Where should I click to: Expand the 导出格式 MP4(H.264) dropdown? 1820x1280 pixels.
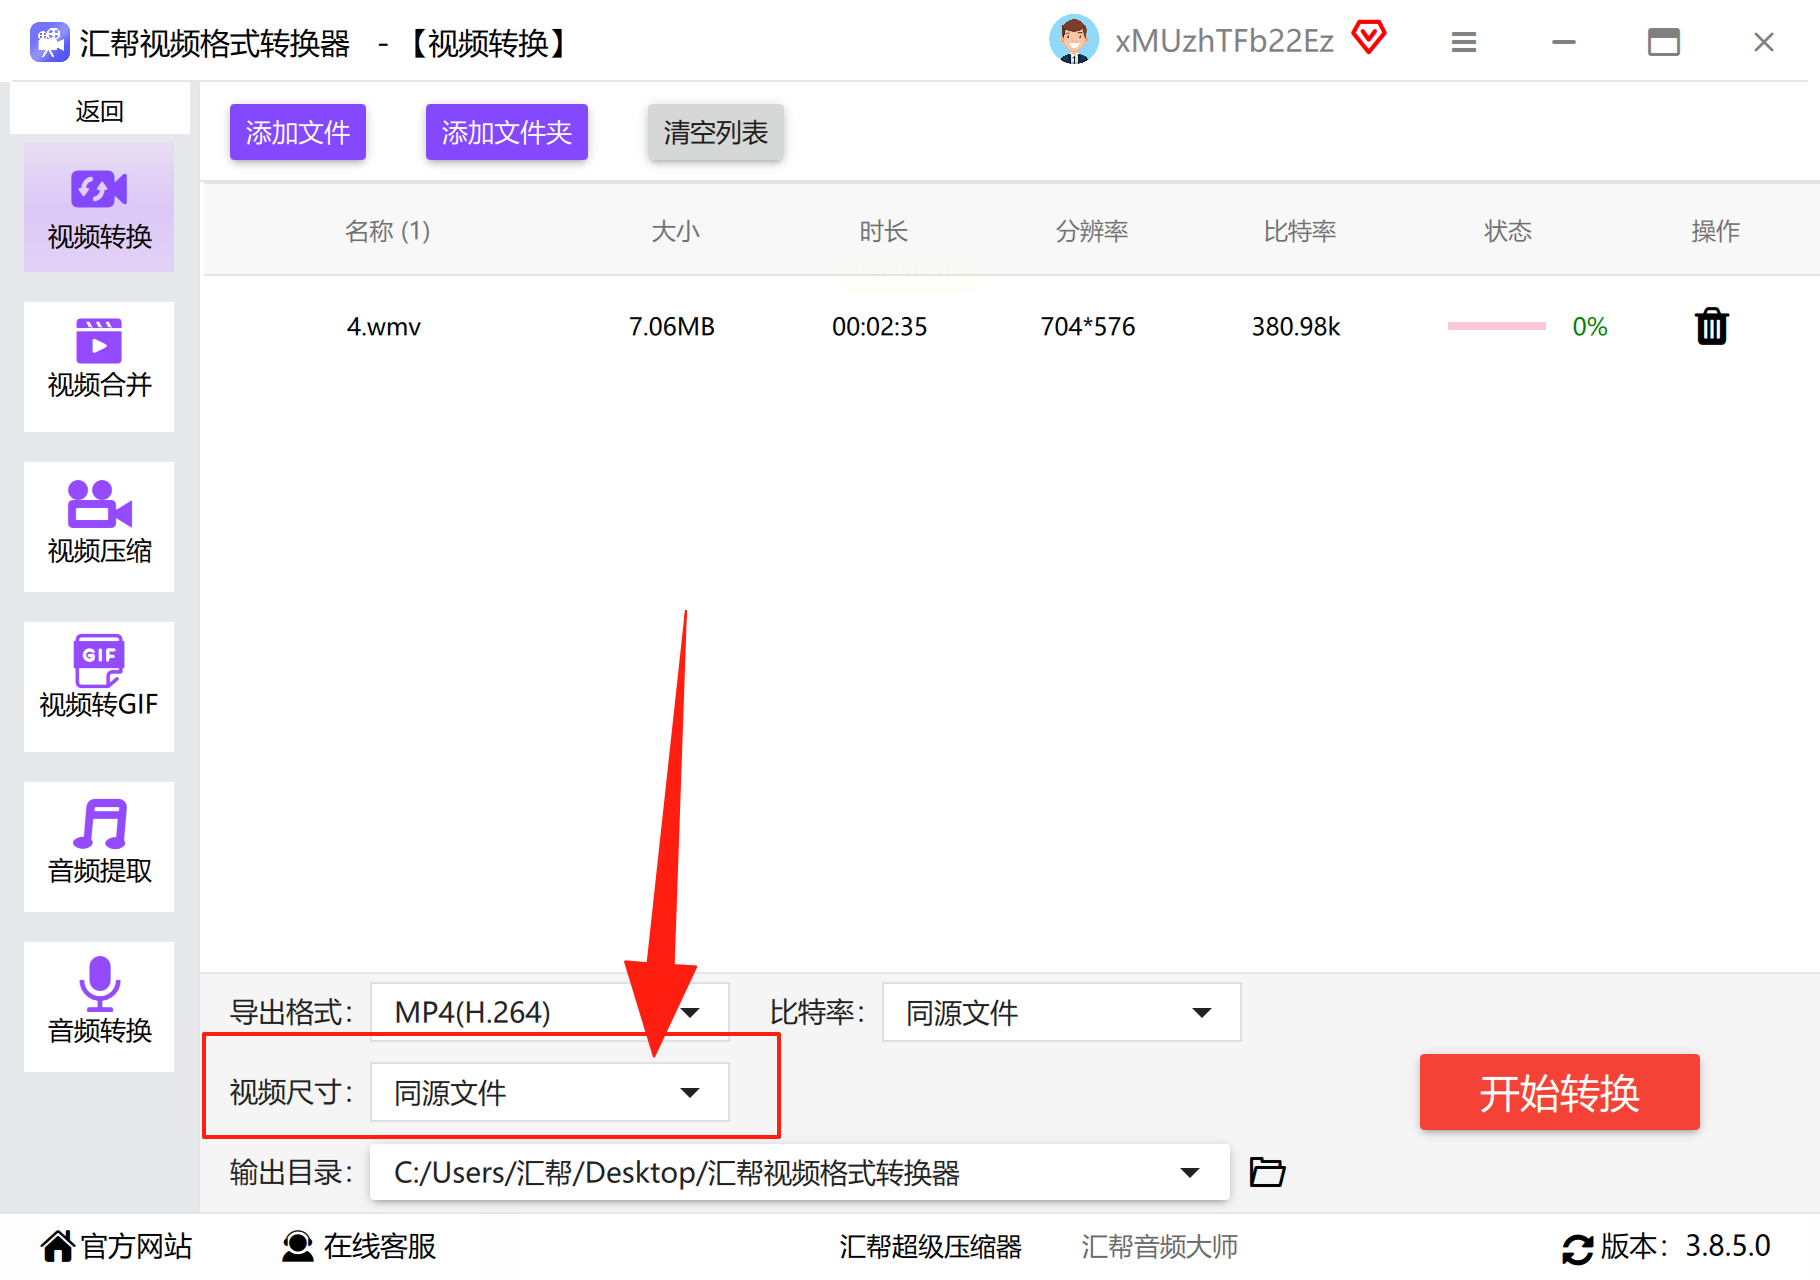[549, 1012]
